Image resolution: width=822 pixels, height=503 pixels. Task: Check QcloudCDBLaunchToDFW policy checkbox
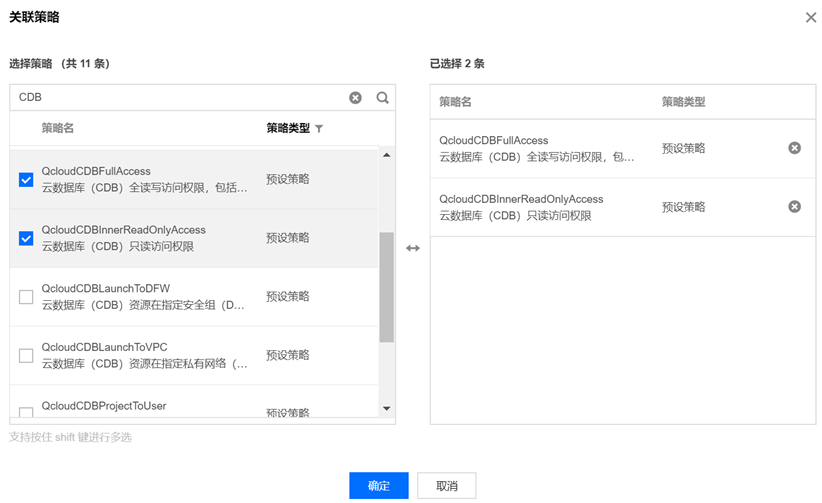pos(26,297)
